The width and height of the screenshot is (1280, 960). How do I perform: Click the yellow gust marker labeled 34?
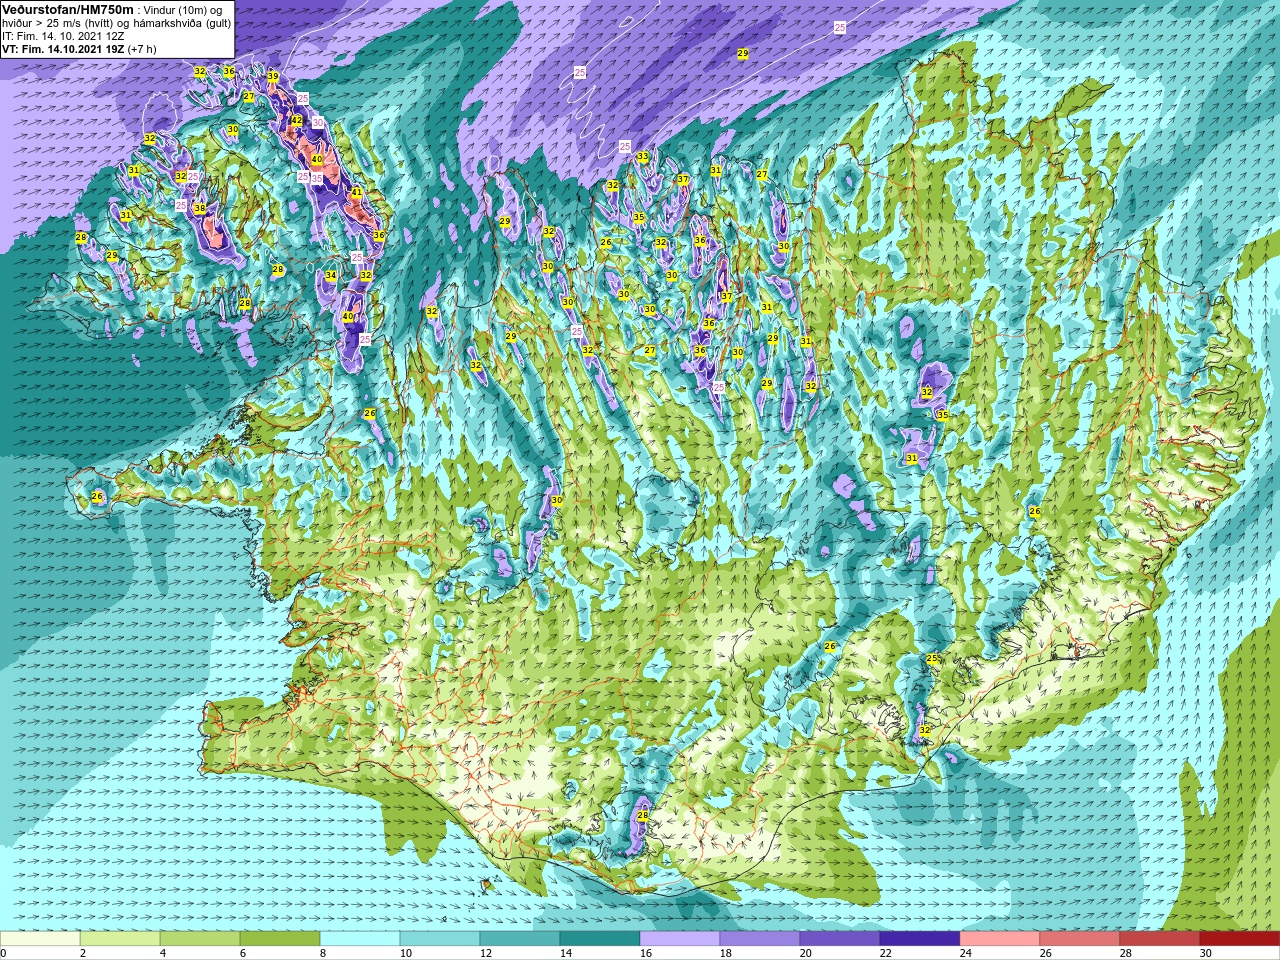(331, 276)
